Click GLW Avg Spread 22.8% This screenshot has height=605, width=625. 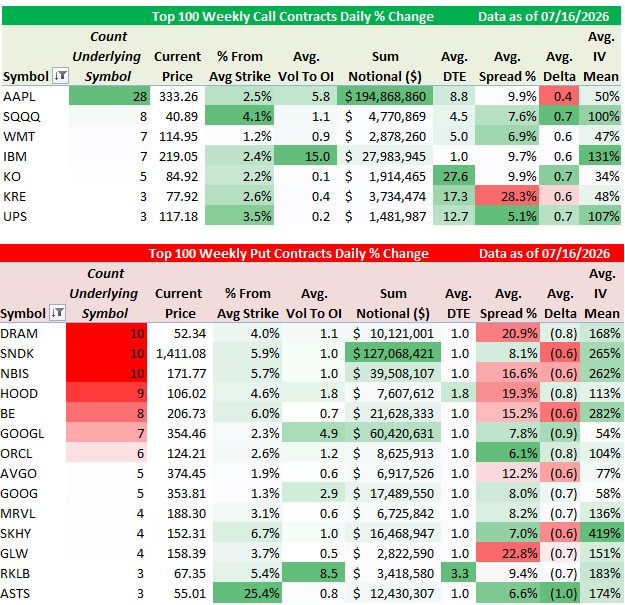508,553
